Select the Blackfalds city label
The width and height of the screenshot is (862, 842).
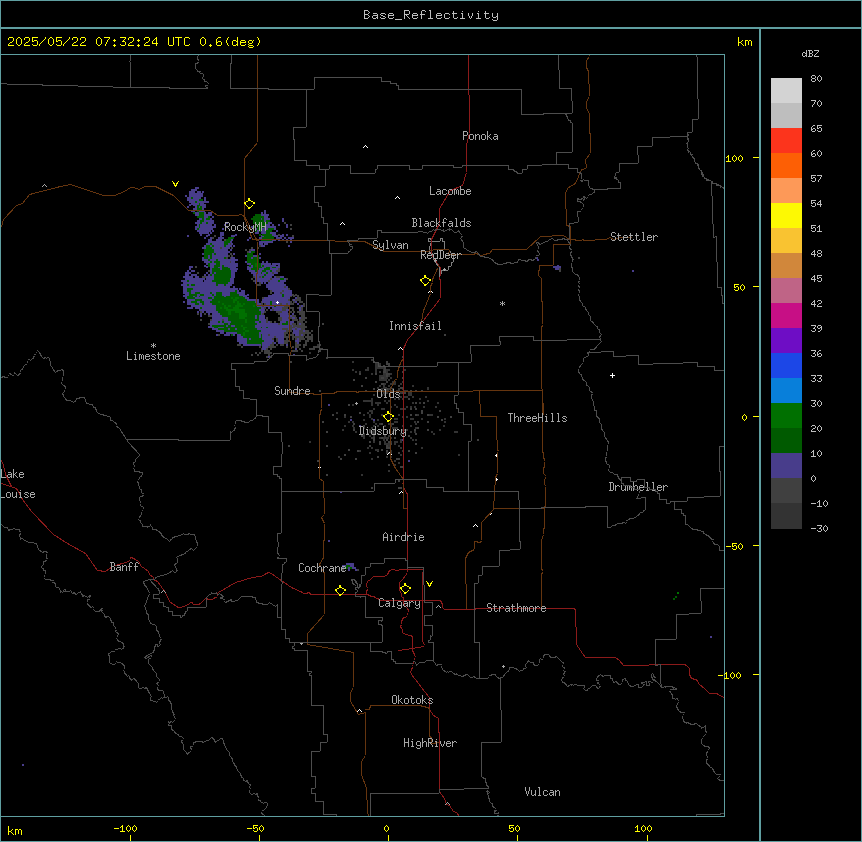(441, 223)
